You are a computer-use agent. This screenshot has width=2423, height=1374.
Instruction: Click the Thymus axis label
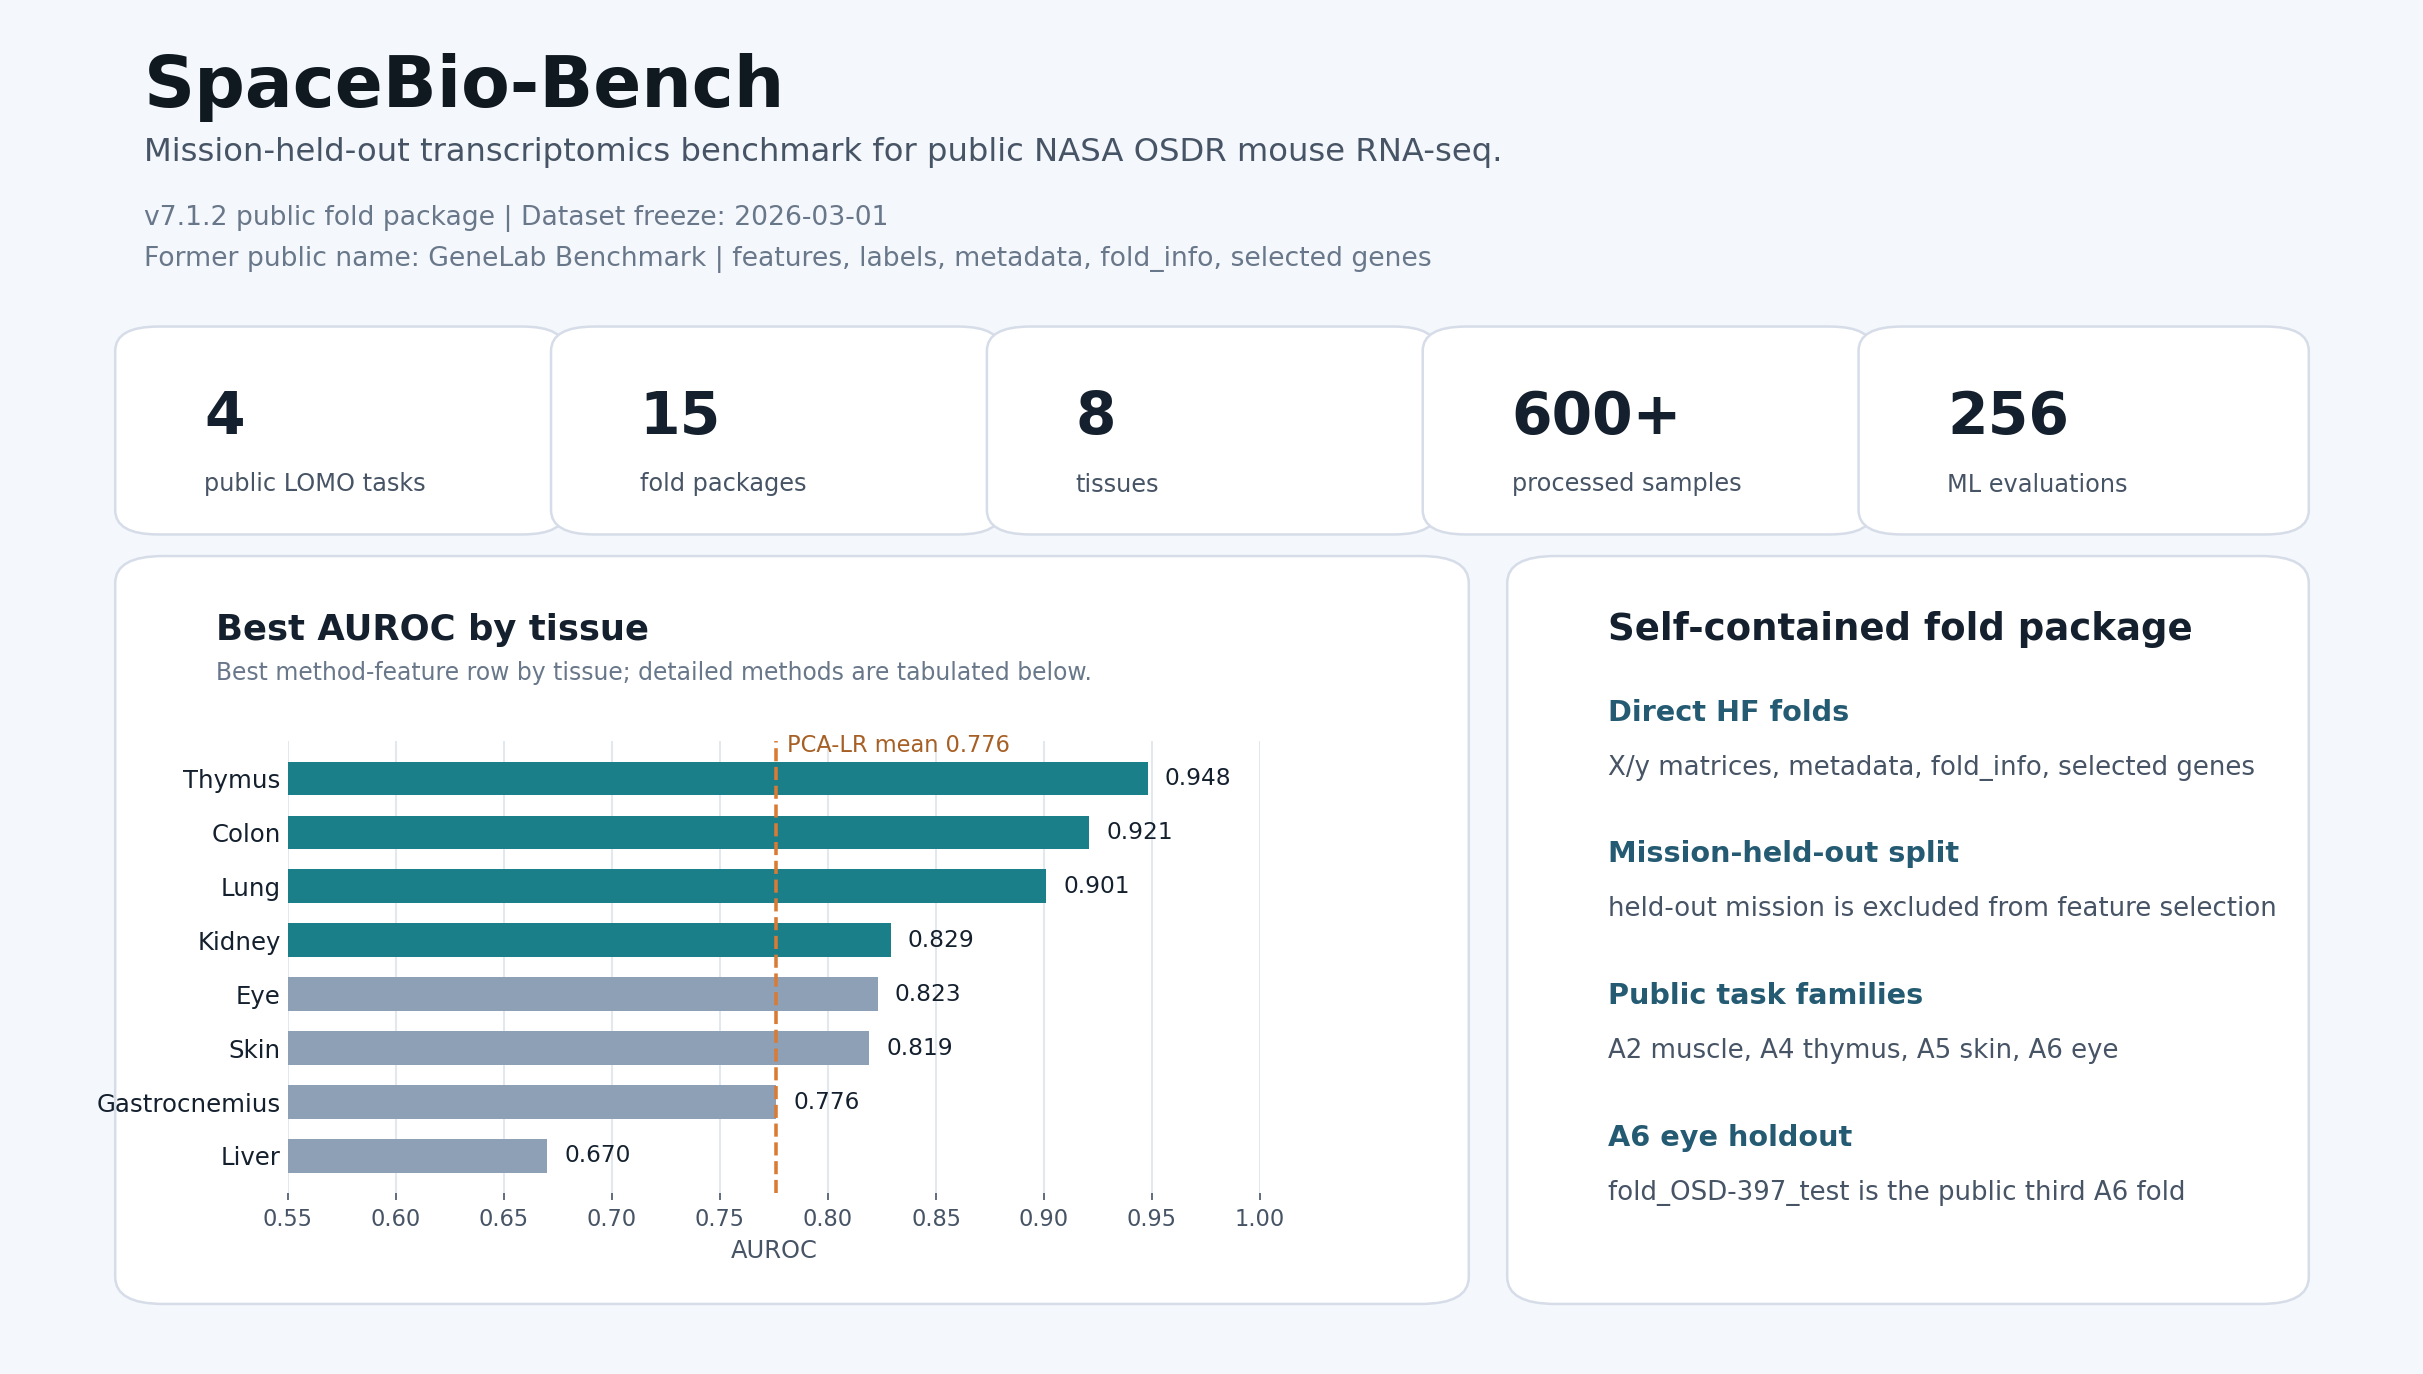[231, 780]
